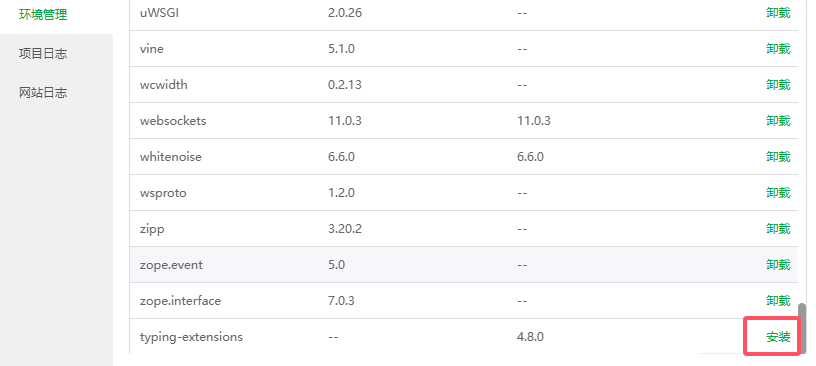This screenshot has width=816, height=366.
Task: Switch to 项目日志 in the sidebar
Action: pyautogui.click(x=43, y=54)
